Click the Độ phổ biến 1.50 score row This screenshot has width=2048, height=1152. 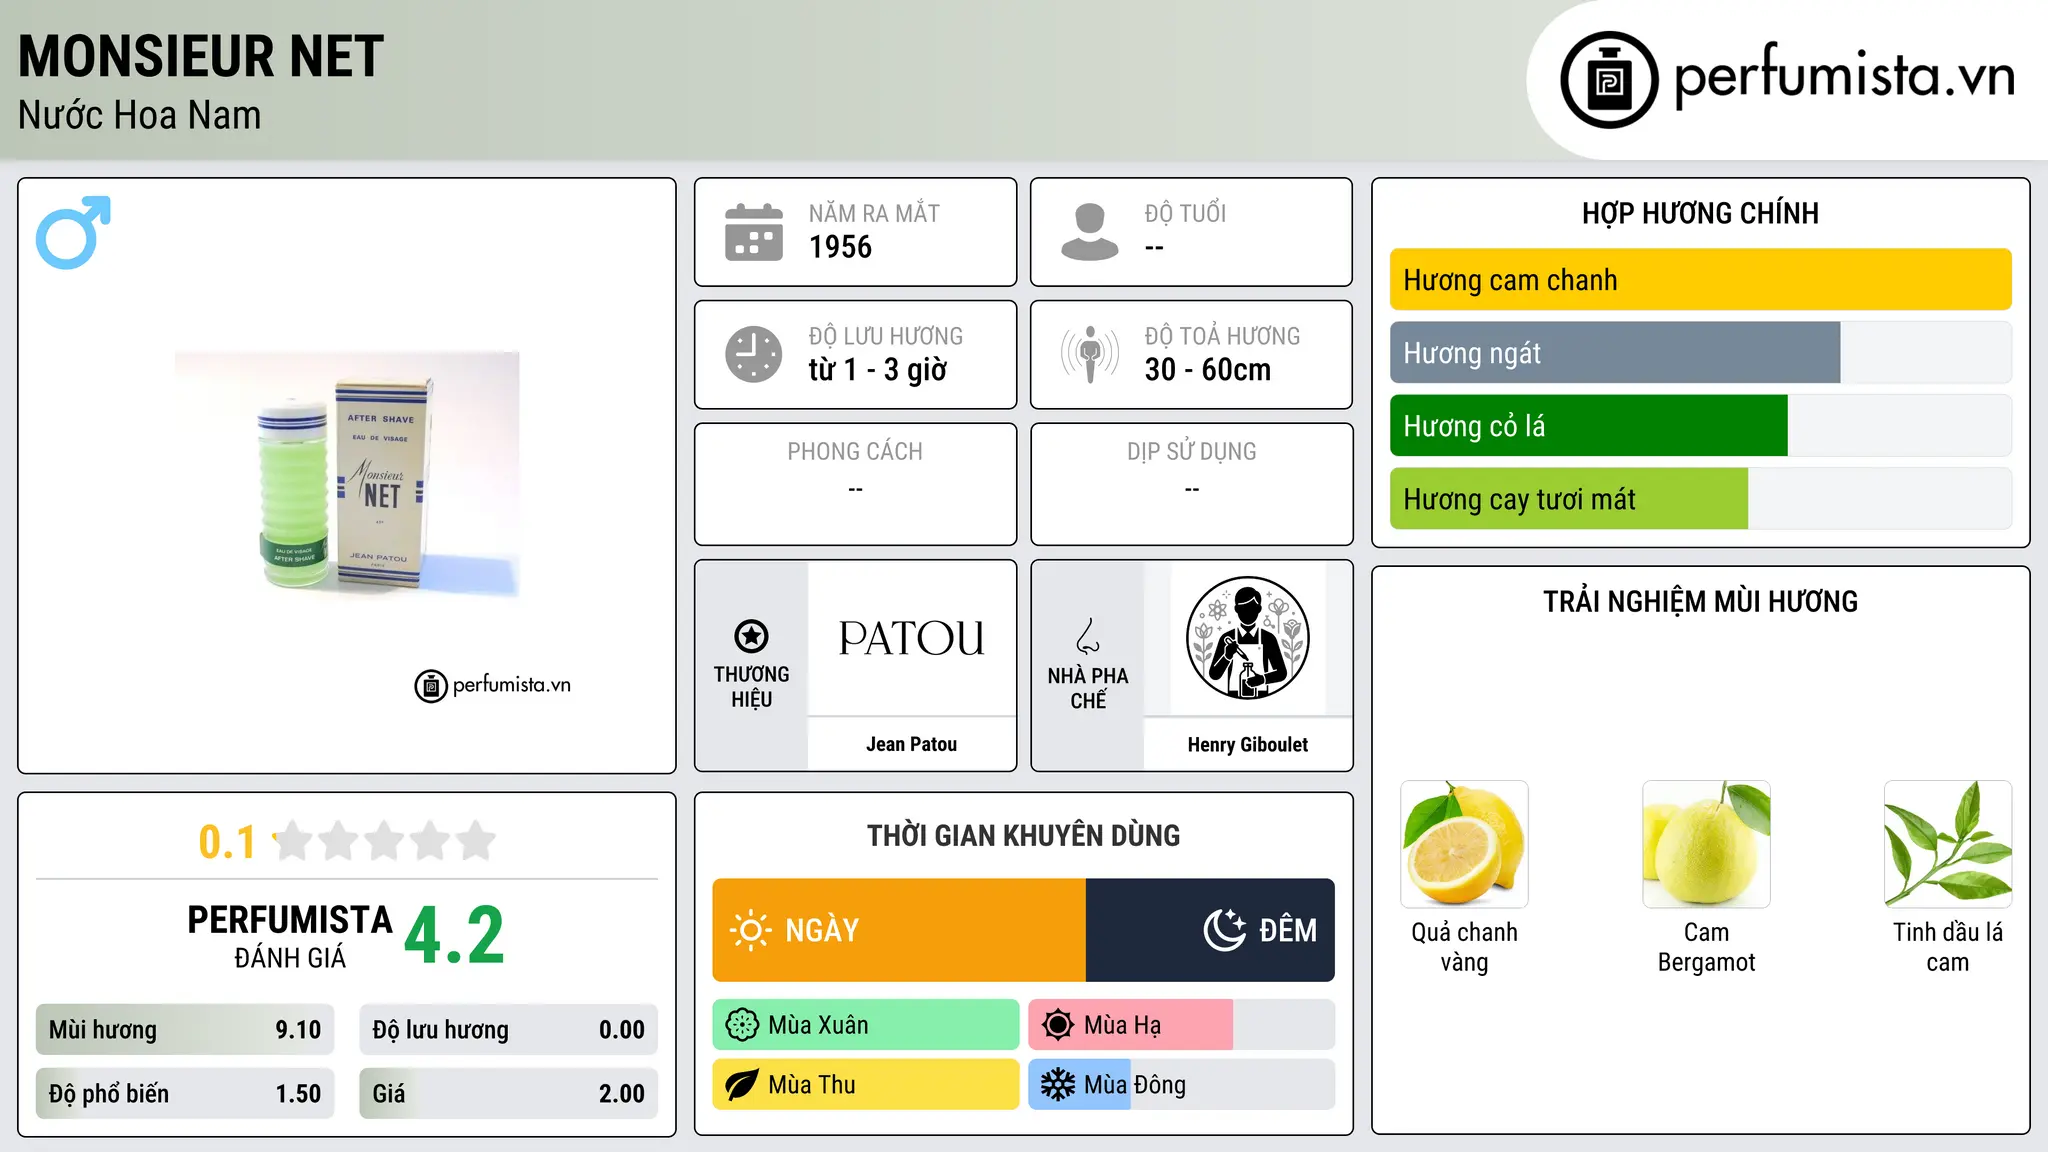tap(185, 1094)
